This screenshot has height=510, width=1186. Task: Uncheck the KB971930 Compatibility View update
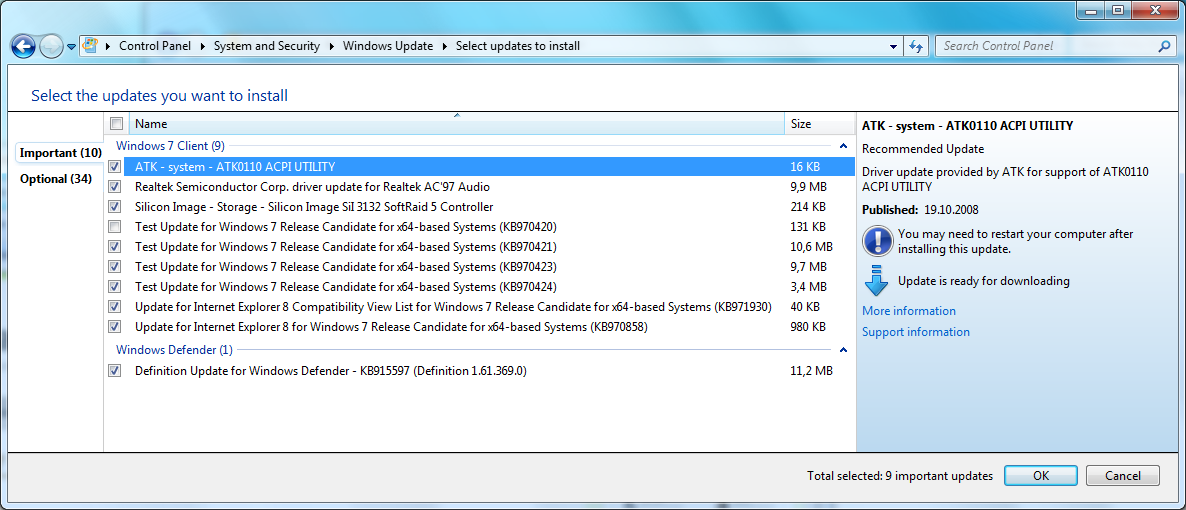tap(115, 307)
